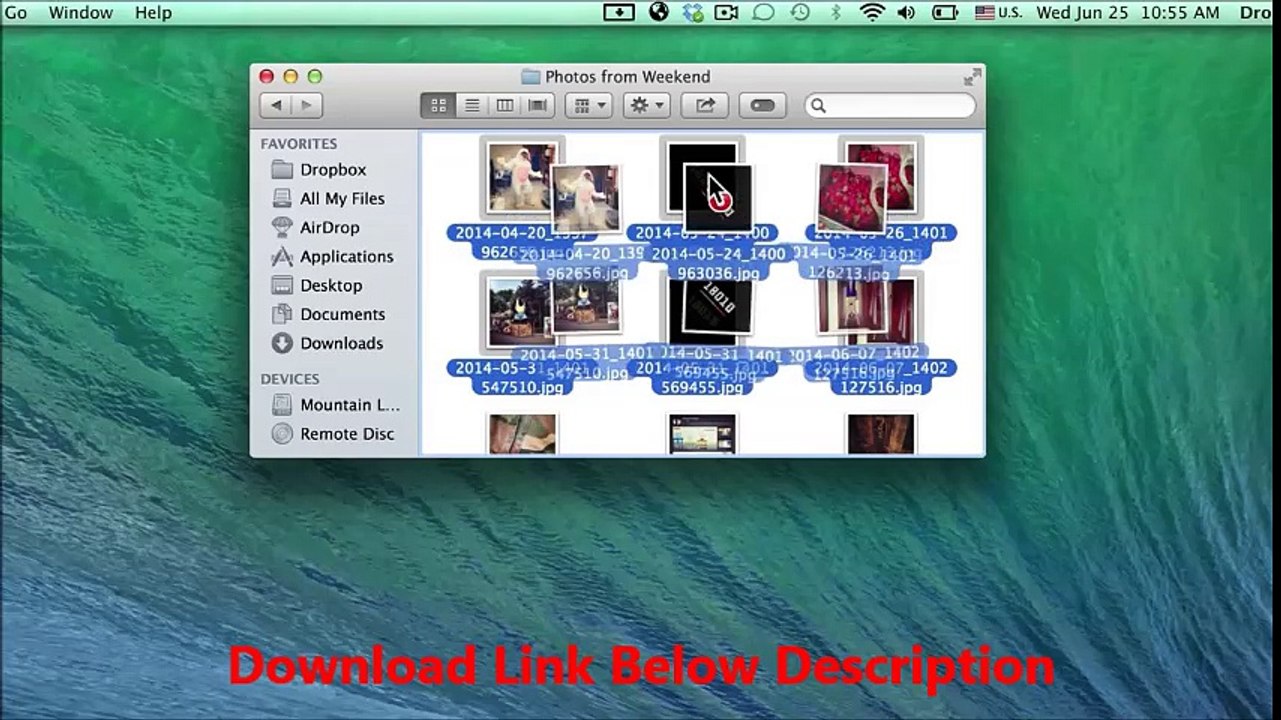Go forward in Finder history
This screenshot has height=720, width=1281.
pyautogui.click(x=306, y=105)
